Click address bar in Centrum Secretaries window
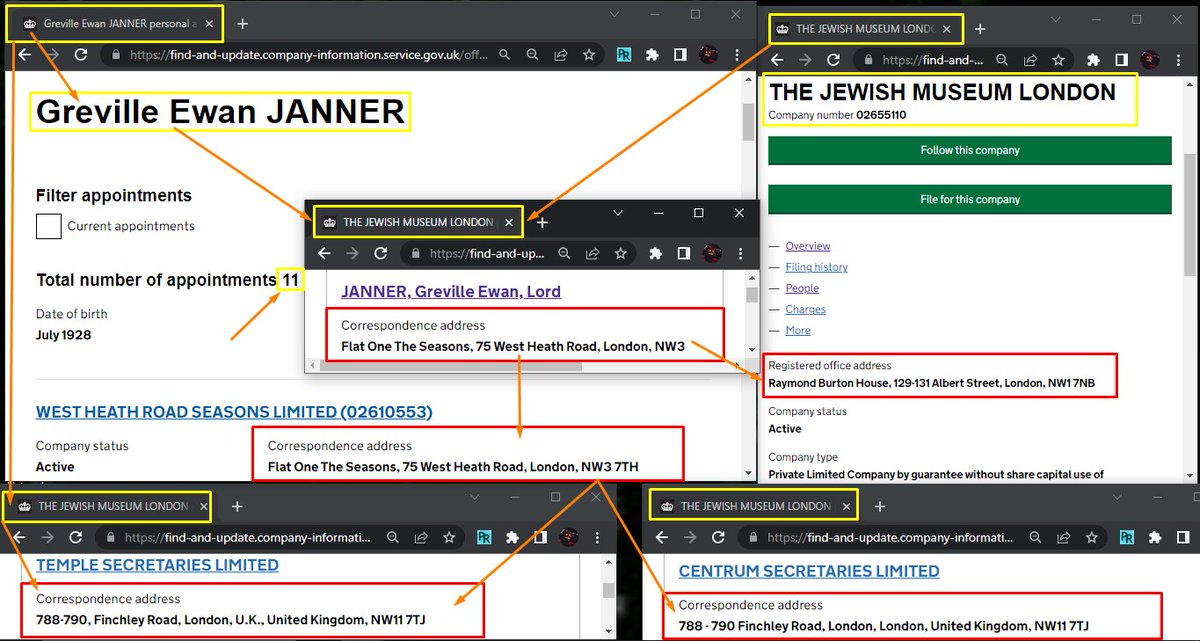Viewport: 1200px width, 641px height. 890,538
